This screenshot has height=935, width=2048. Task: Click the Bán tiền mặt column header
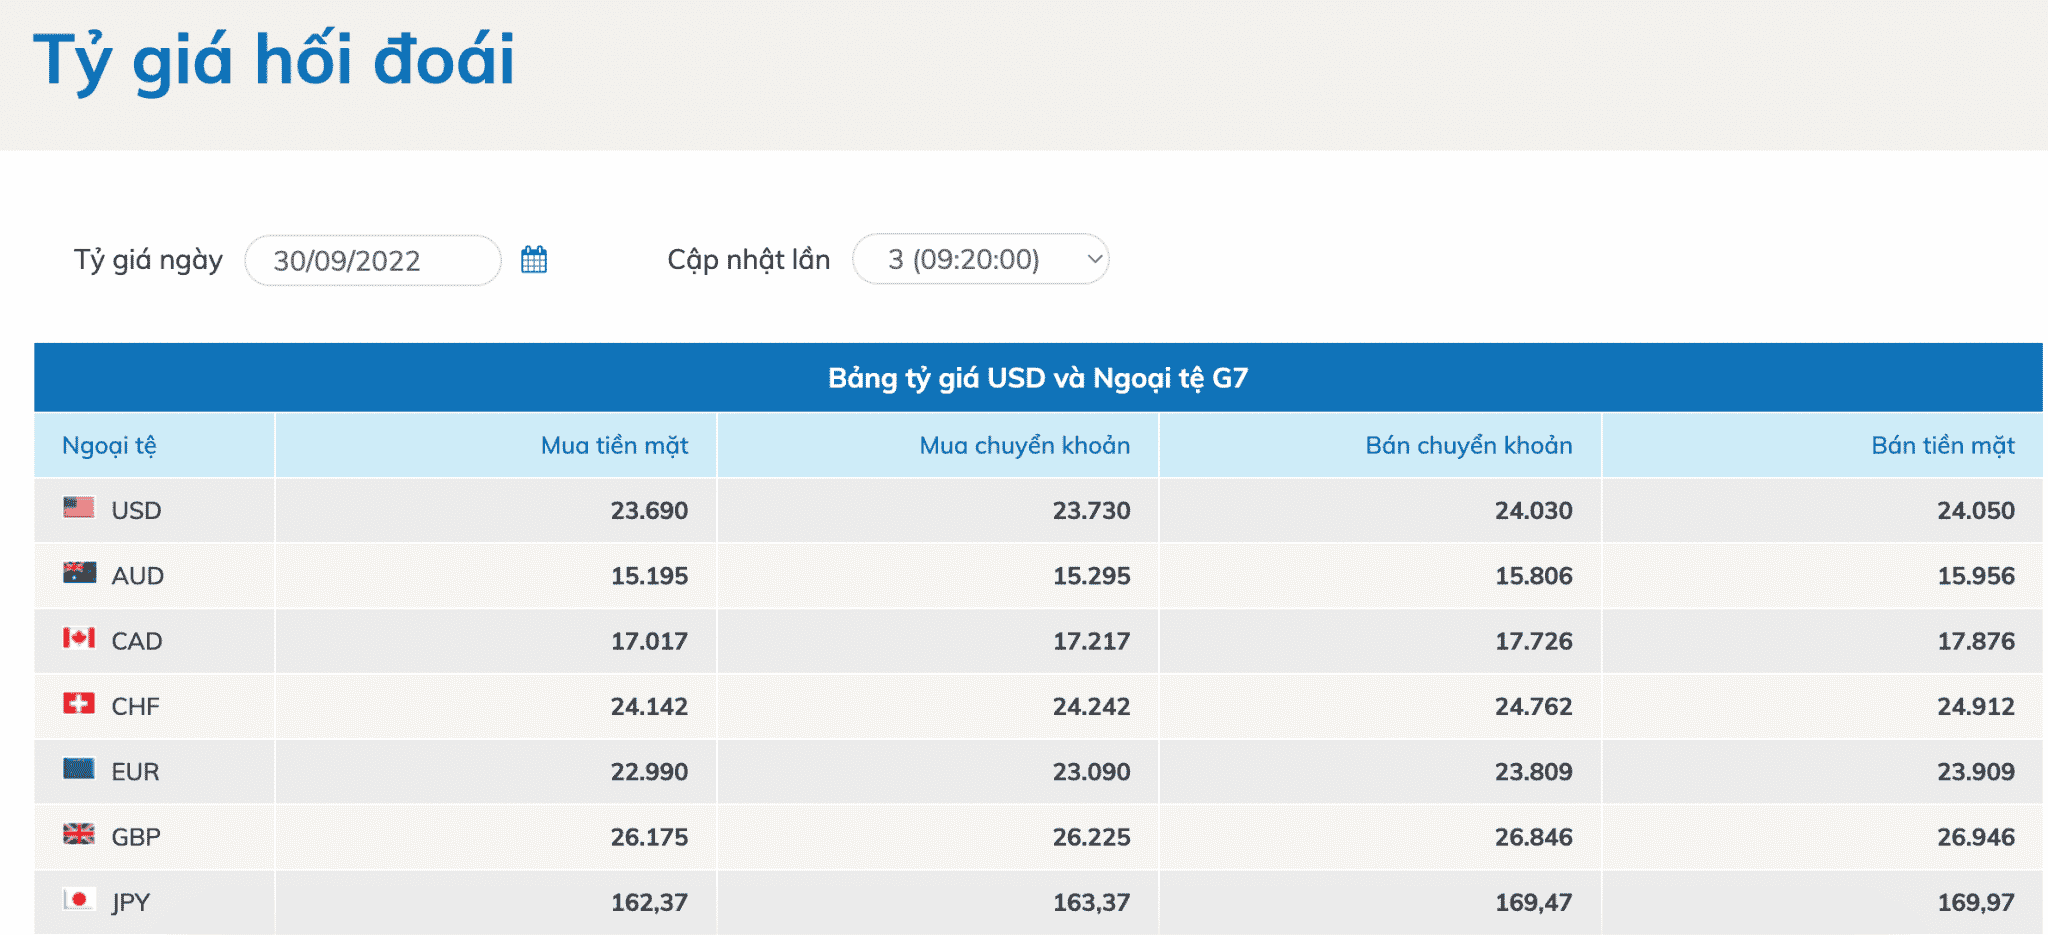click(x=1942, y=446)
